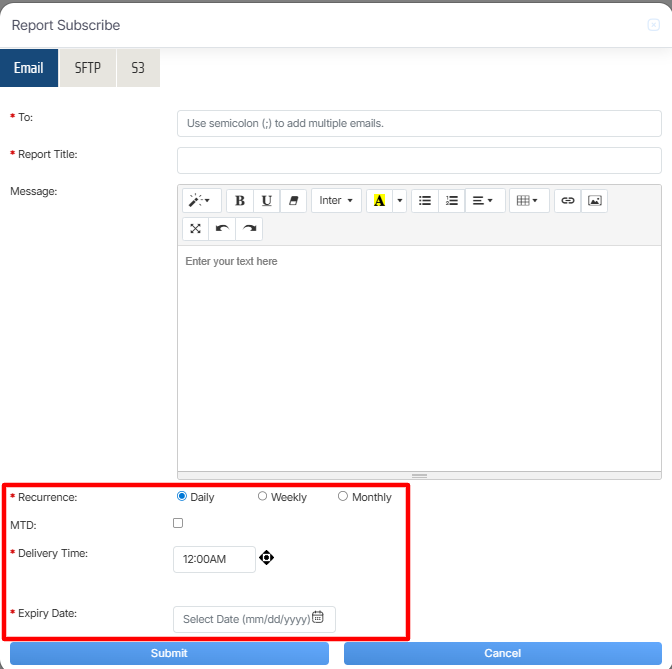The width and height of the screenshot is (672, 669).
Task: Select the Daily recurrence option
Action: [182, 496]
